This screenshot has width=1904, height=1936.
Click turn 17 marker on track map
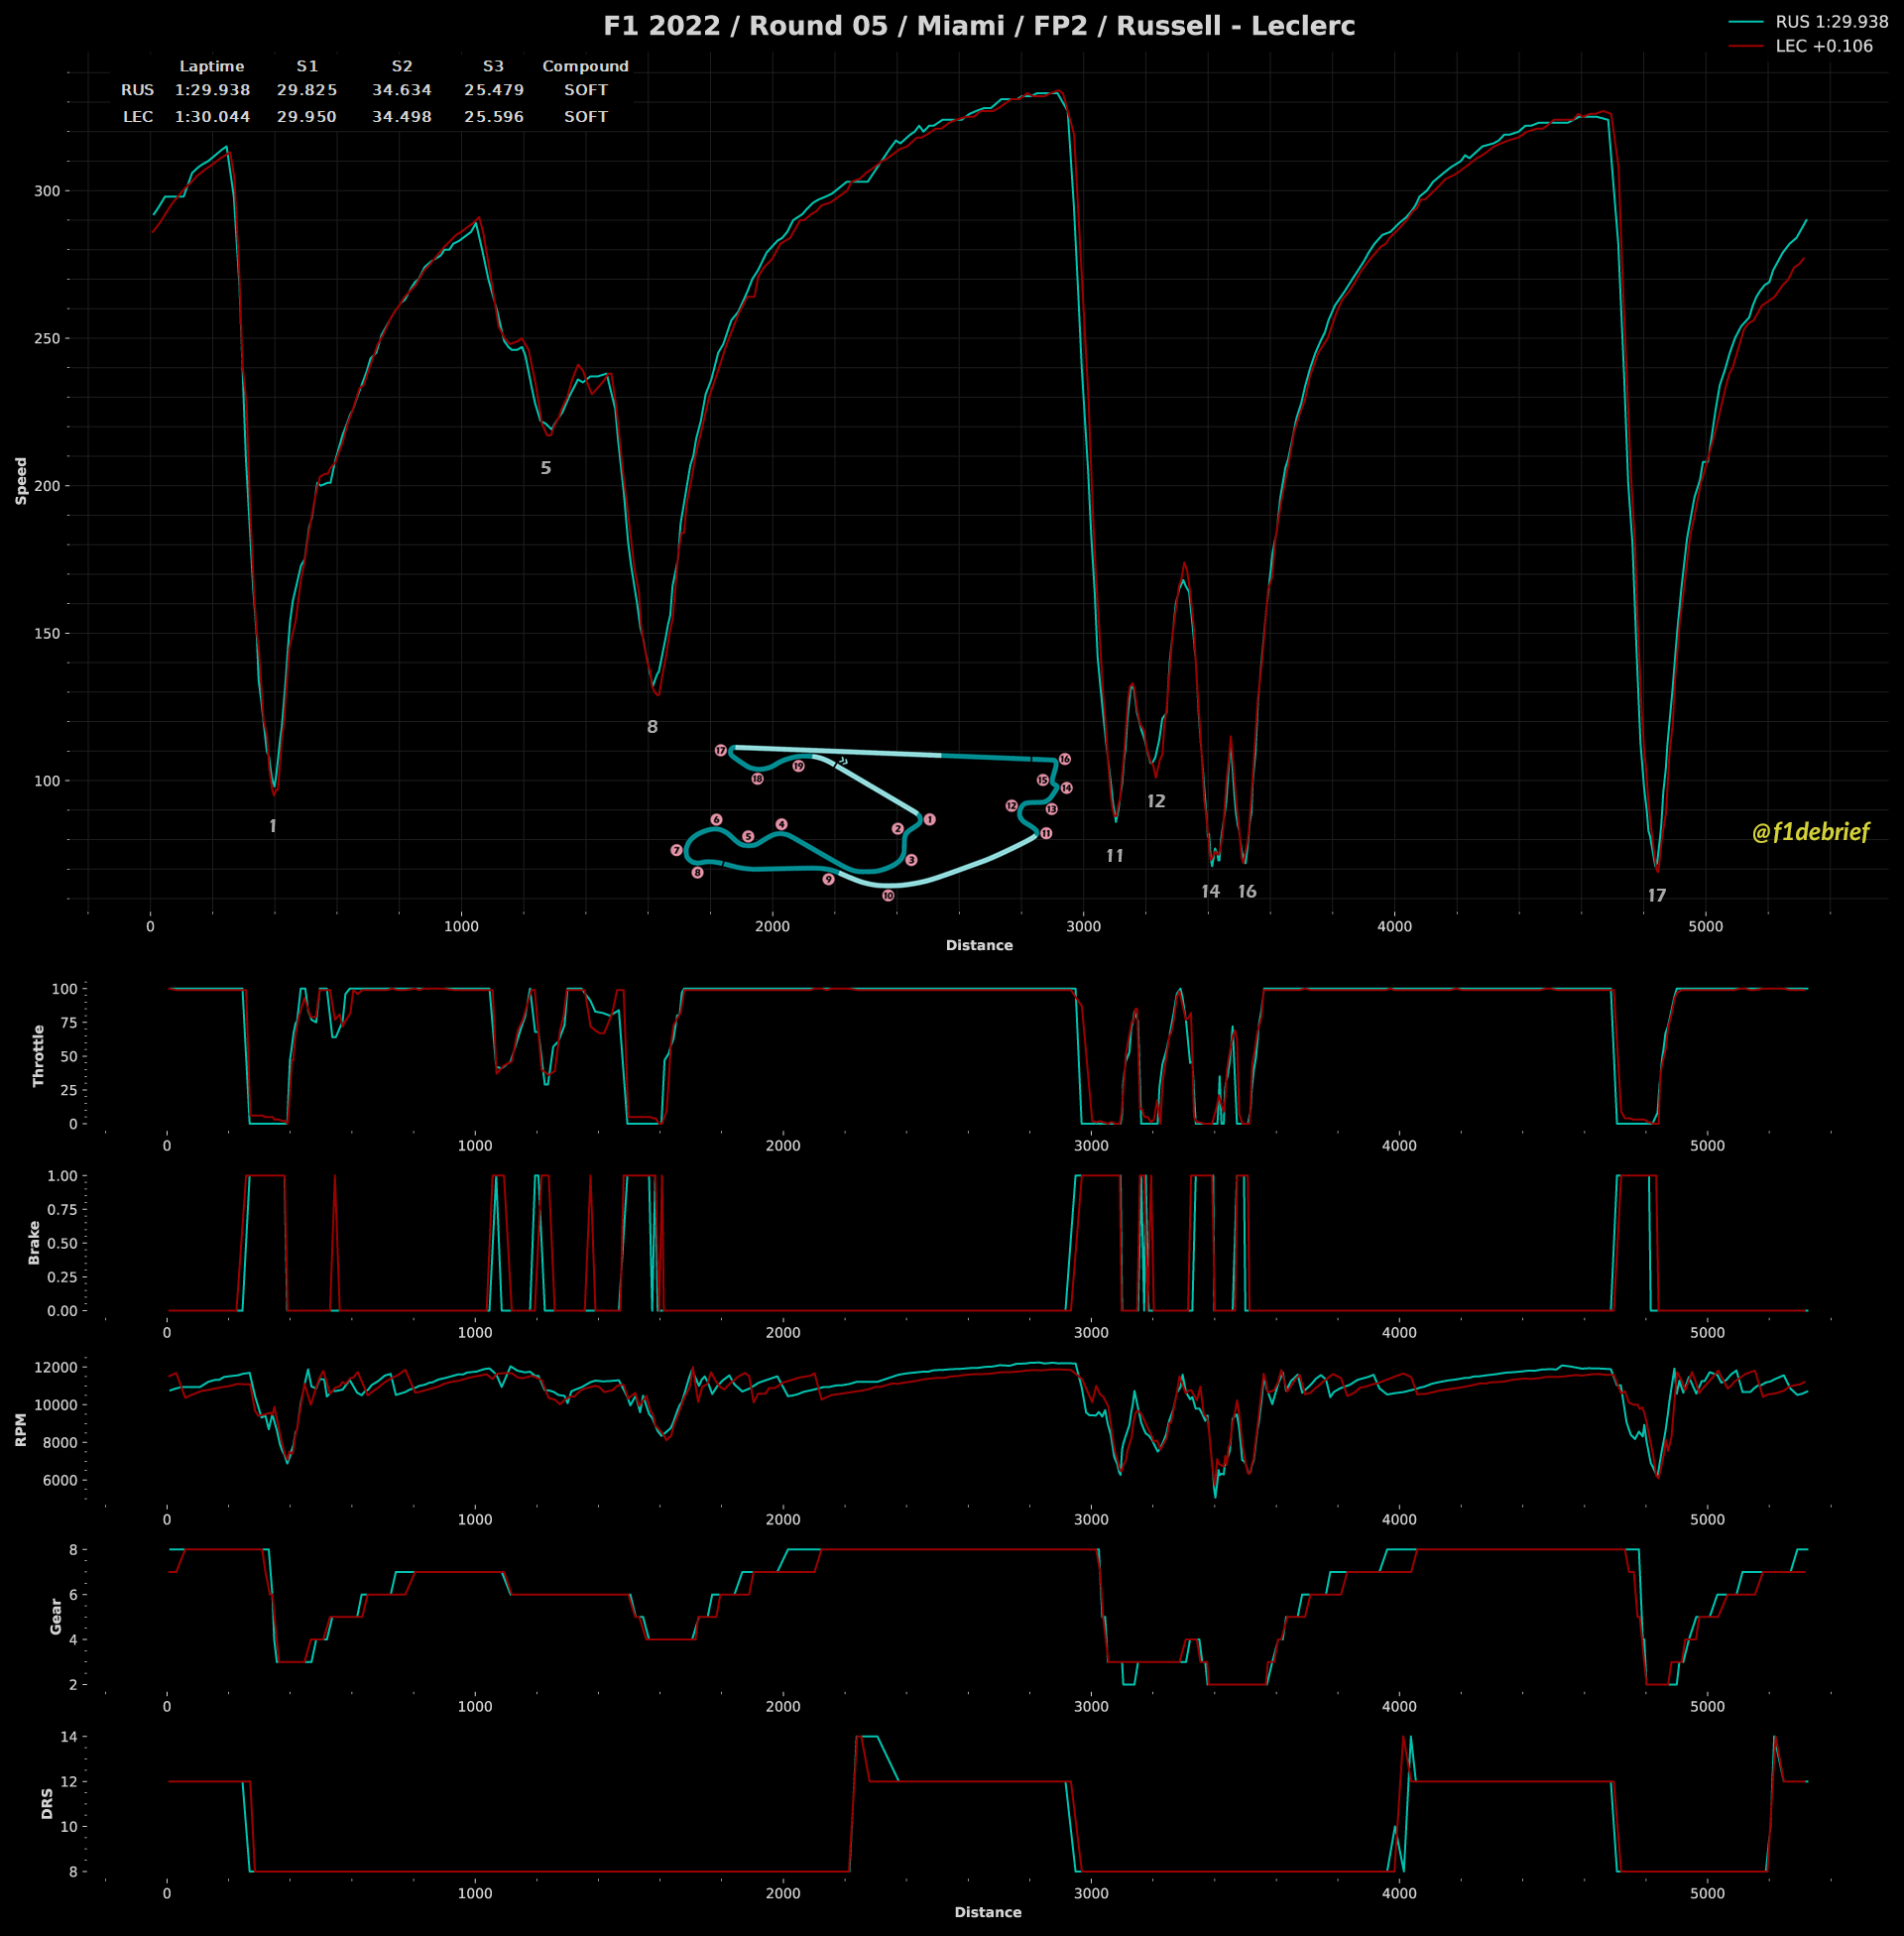tap(720, 750)
